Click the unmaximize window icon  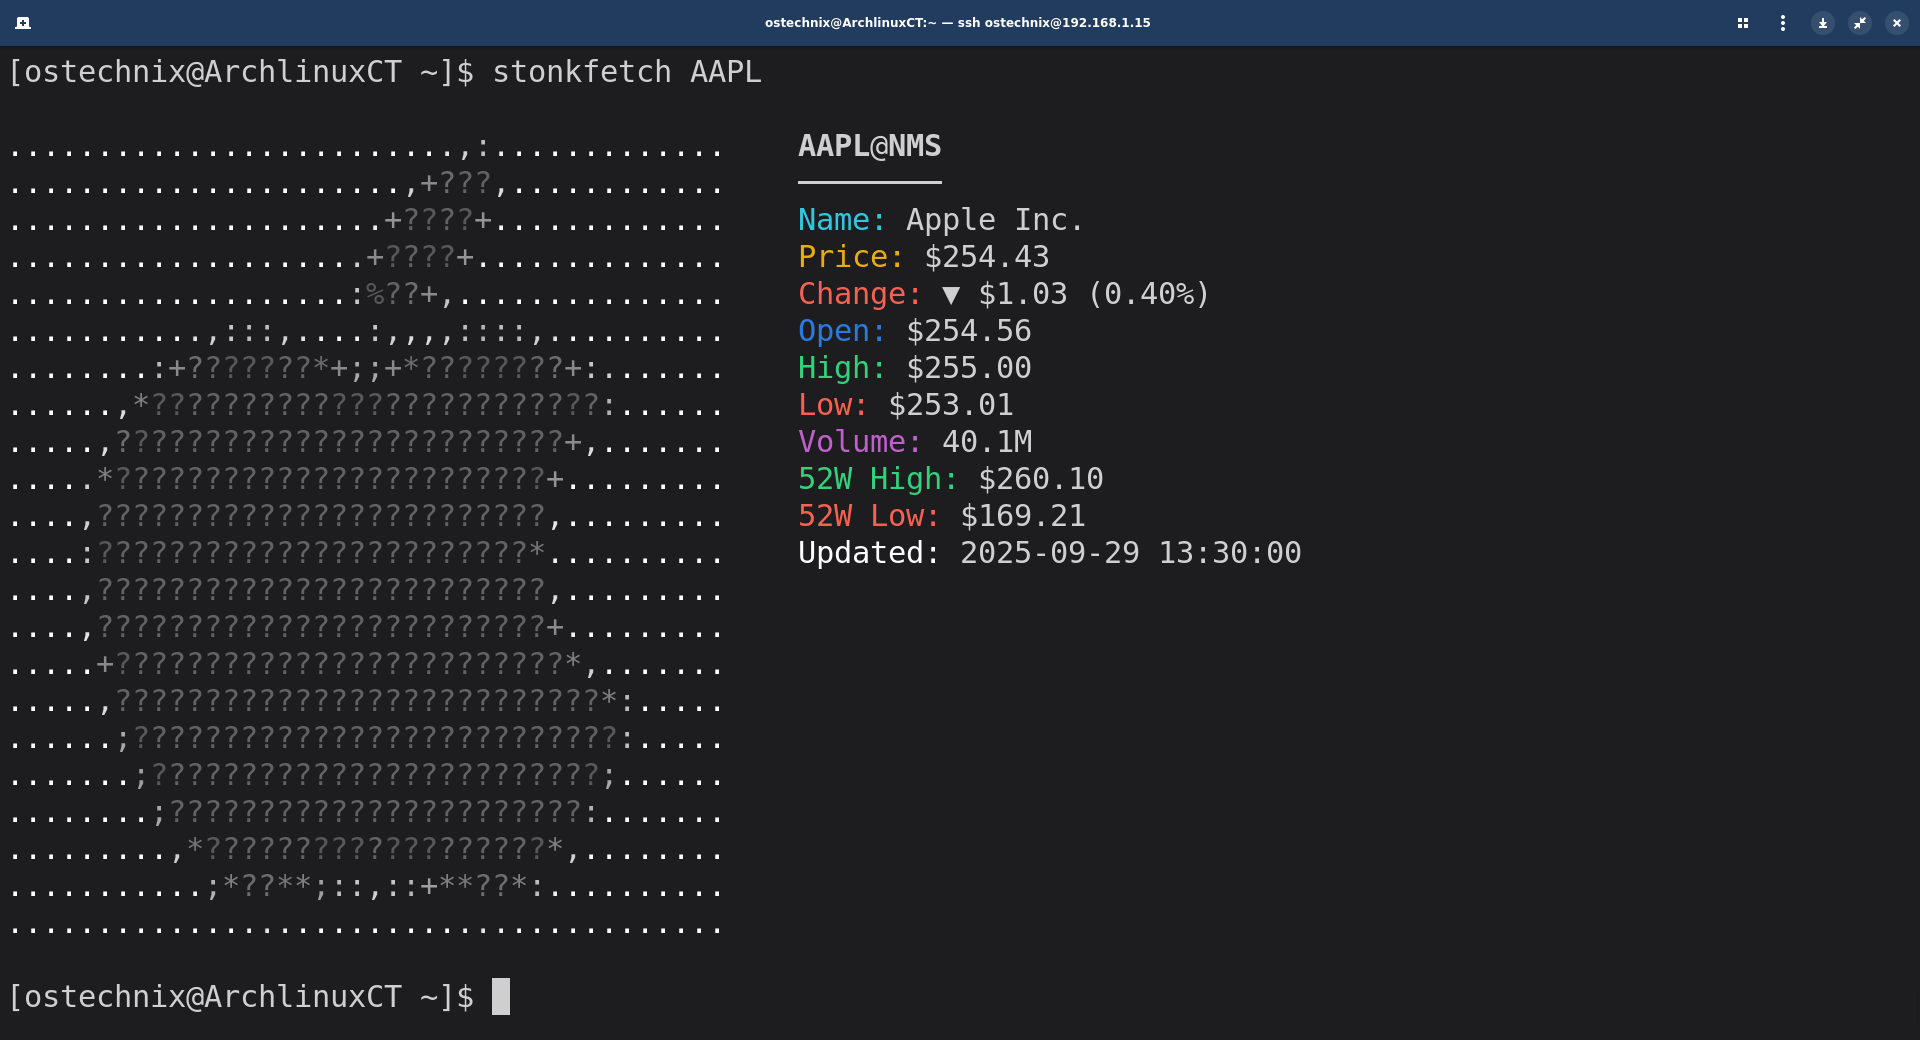(x=1860, y=22)
